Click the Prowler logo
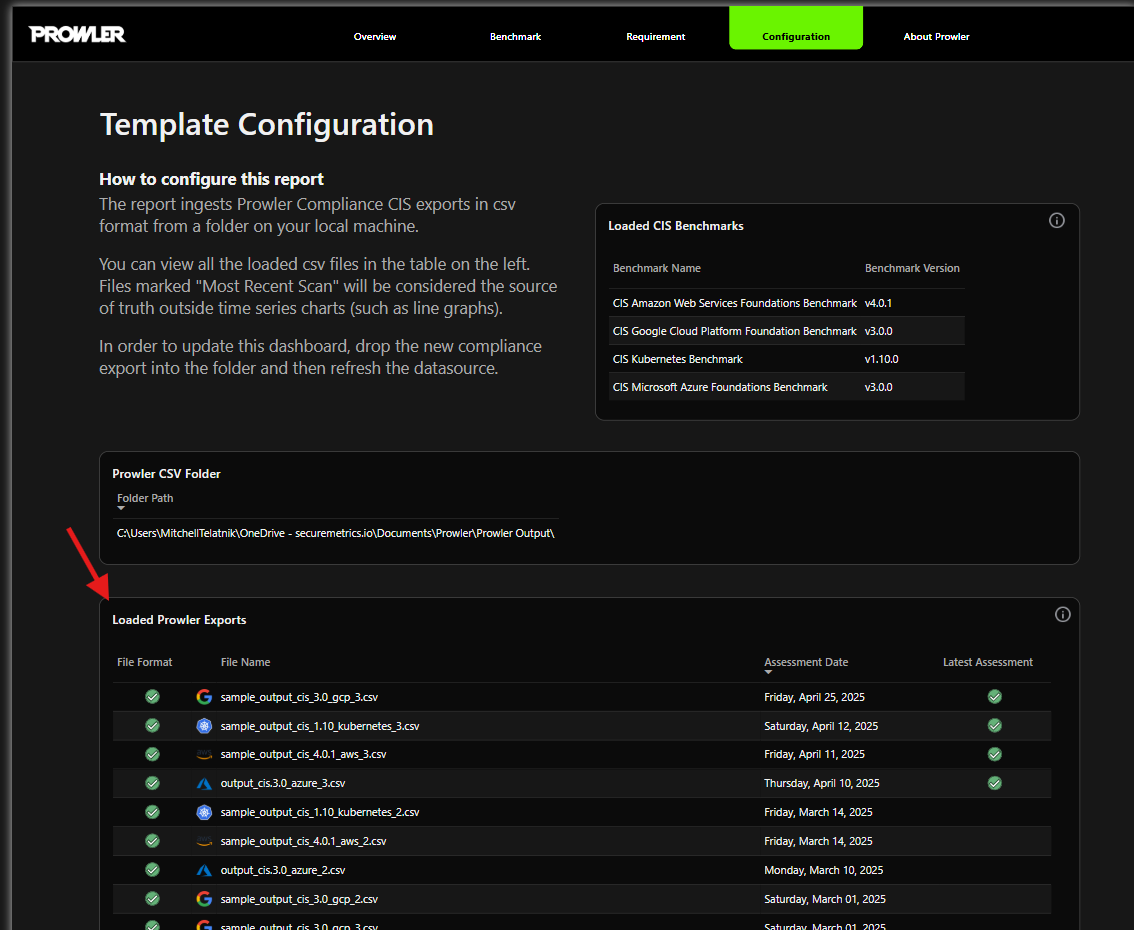Image resolution: width=1134 pixels, height=930 pixels. click(77, 34)
